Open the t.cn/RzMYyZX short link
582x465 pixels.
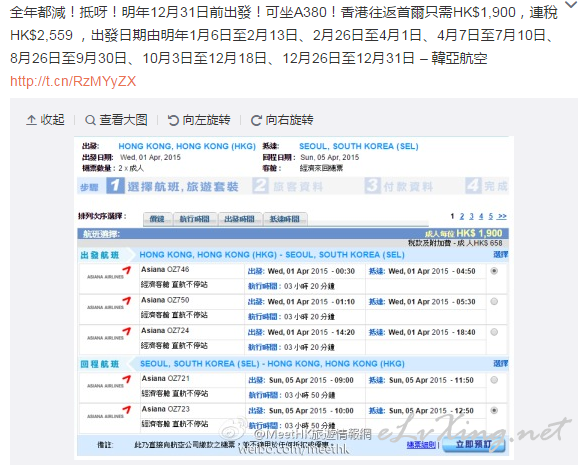(x=73, y=81)
